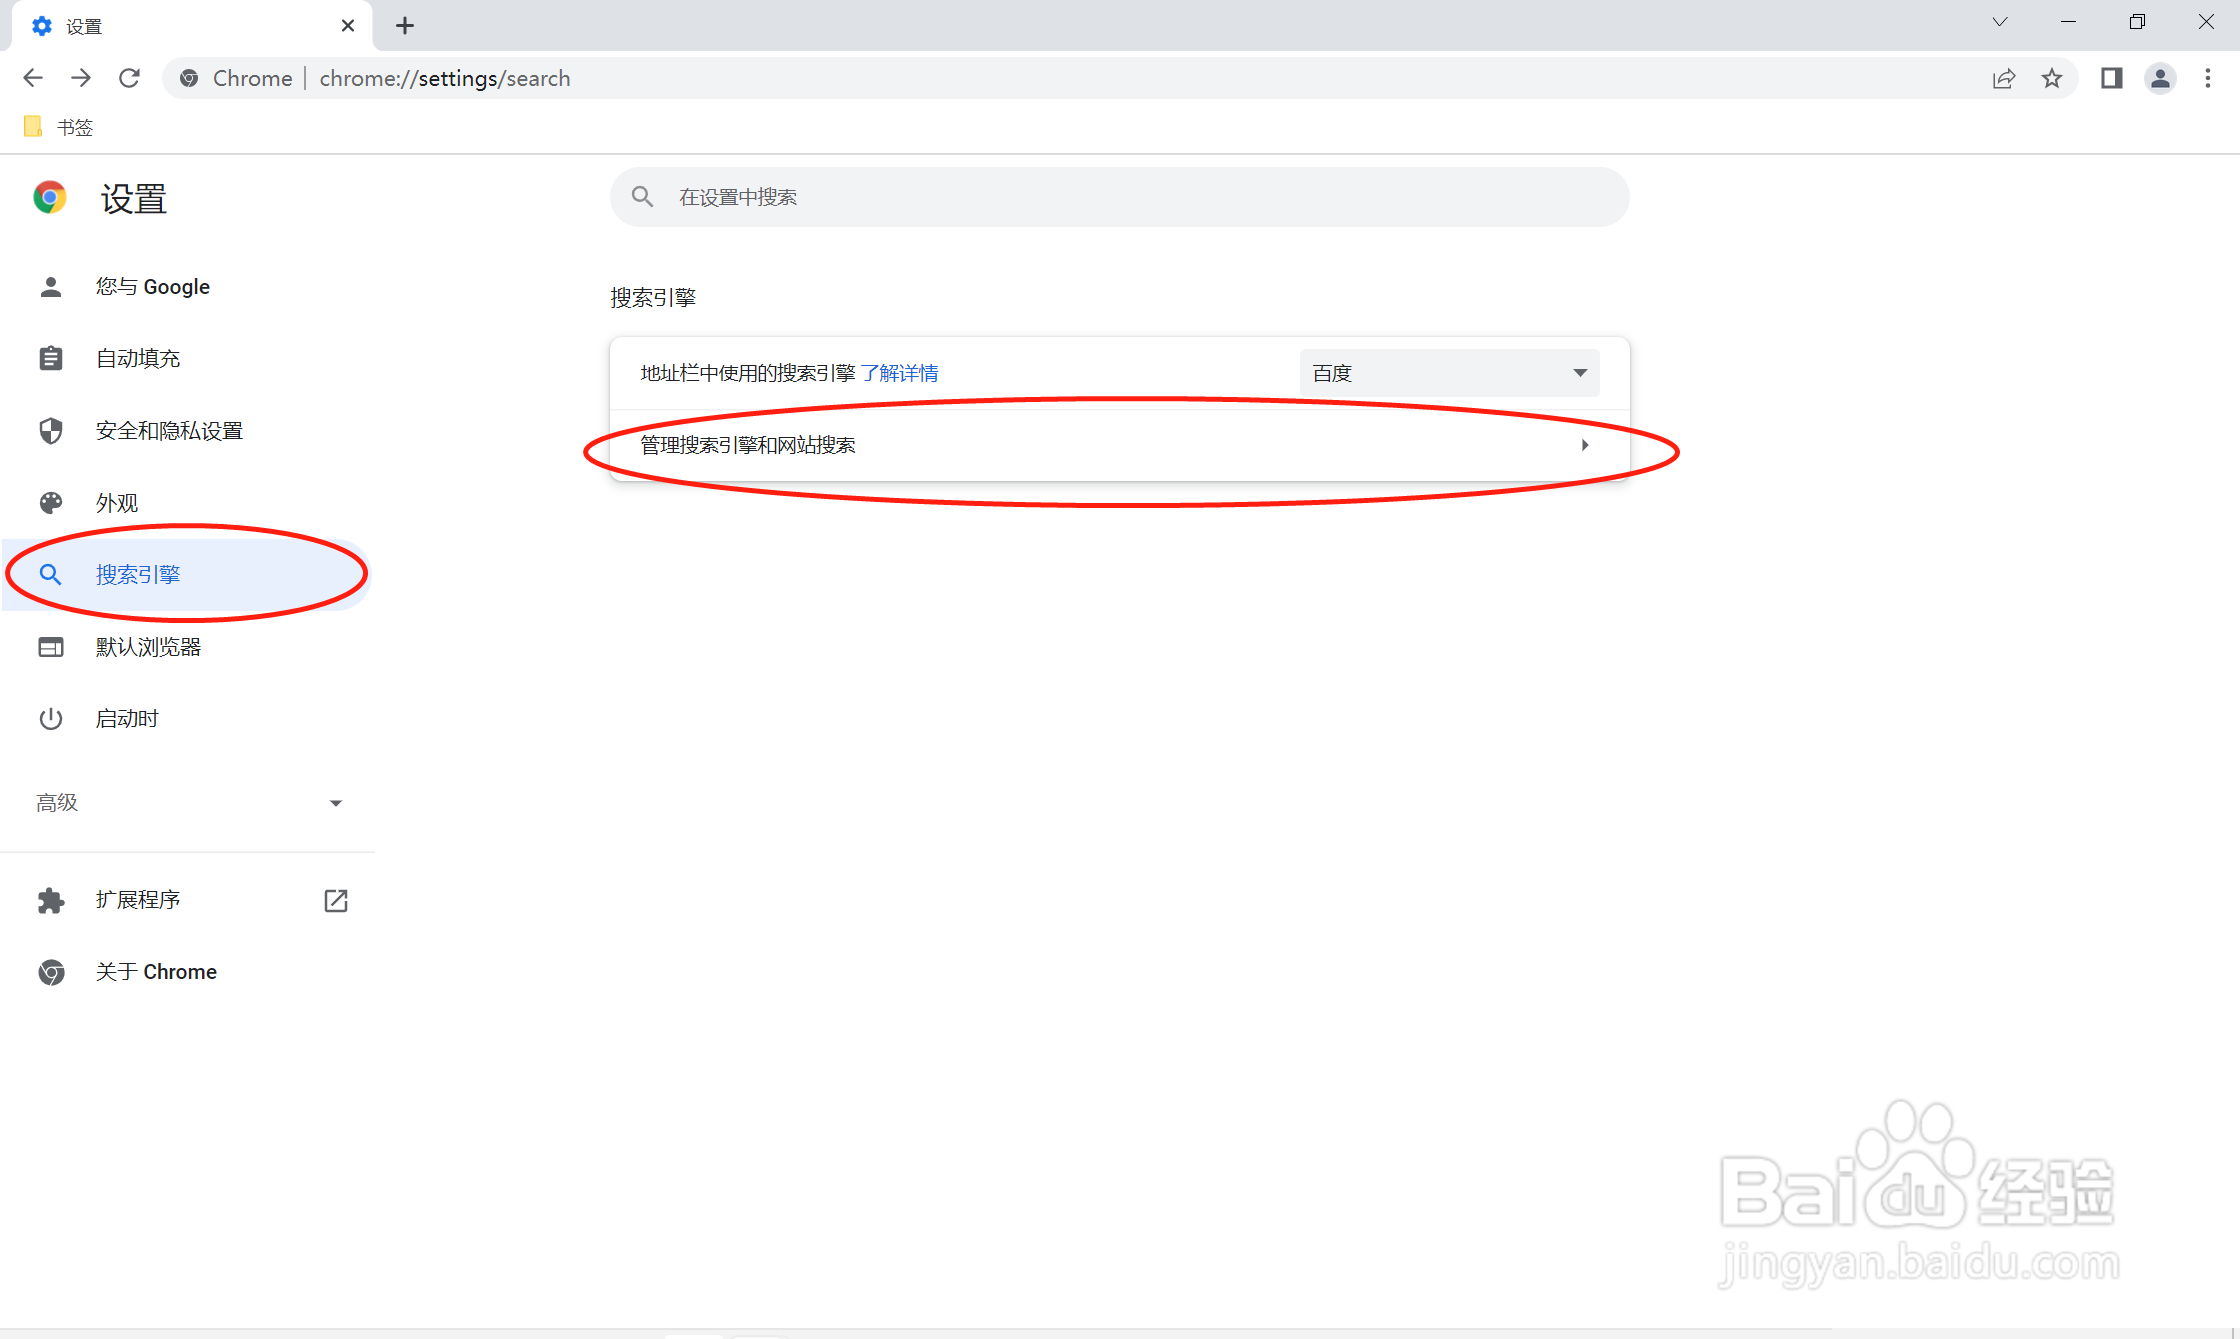Select 外观 in the sidebar
The width and height of the screenshot is (2240, 1339).
[117, 503]
